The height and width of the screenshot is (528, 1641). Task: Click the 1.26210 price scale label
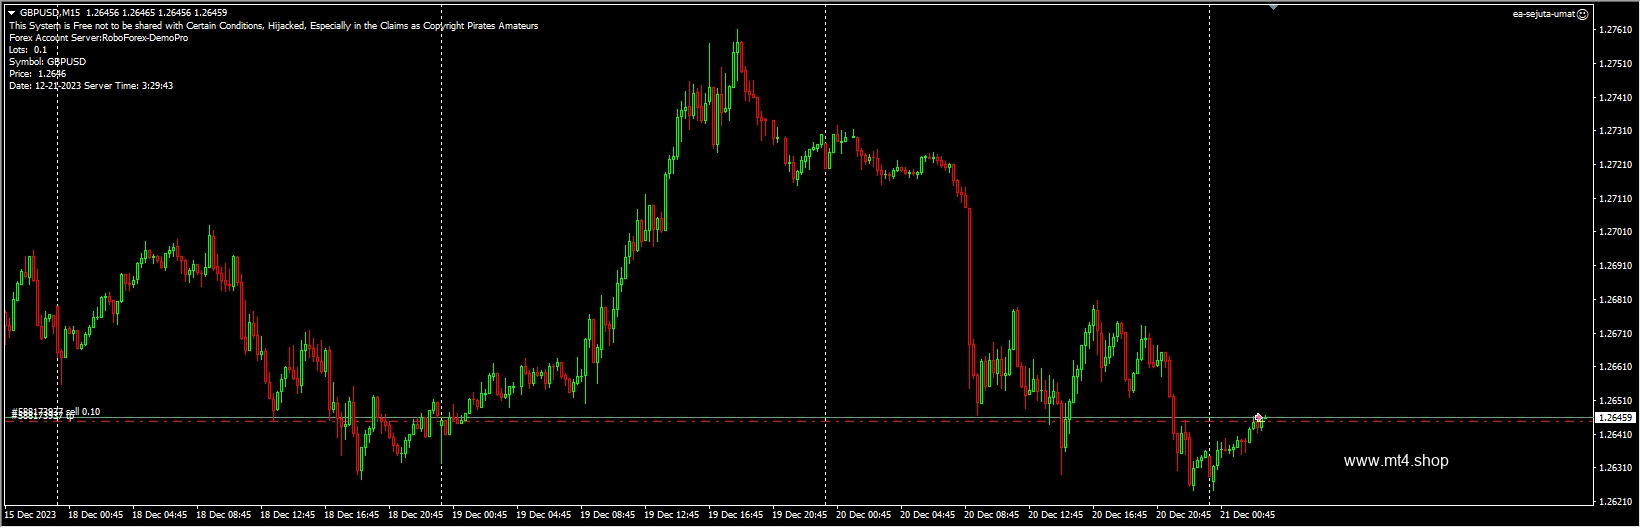tap(1616, 501)
